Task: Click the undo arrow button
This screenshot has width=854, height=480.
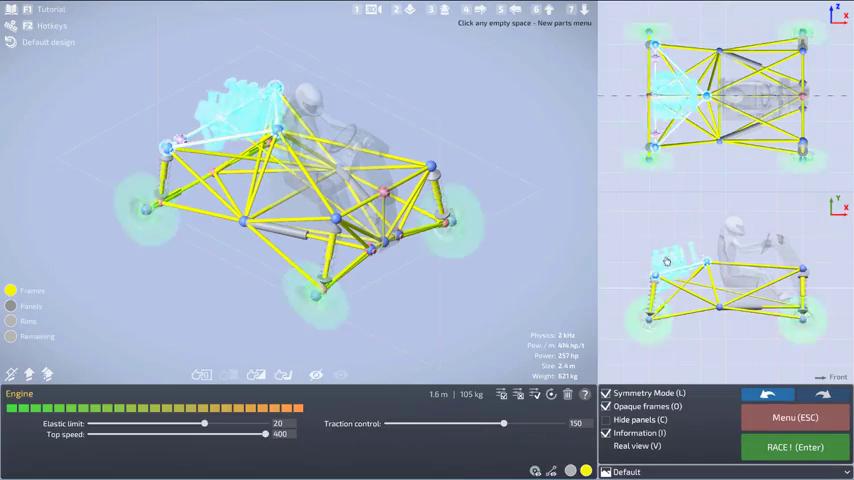Action: tap(768, 395)
